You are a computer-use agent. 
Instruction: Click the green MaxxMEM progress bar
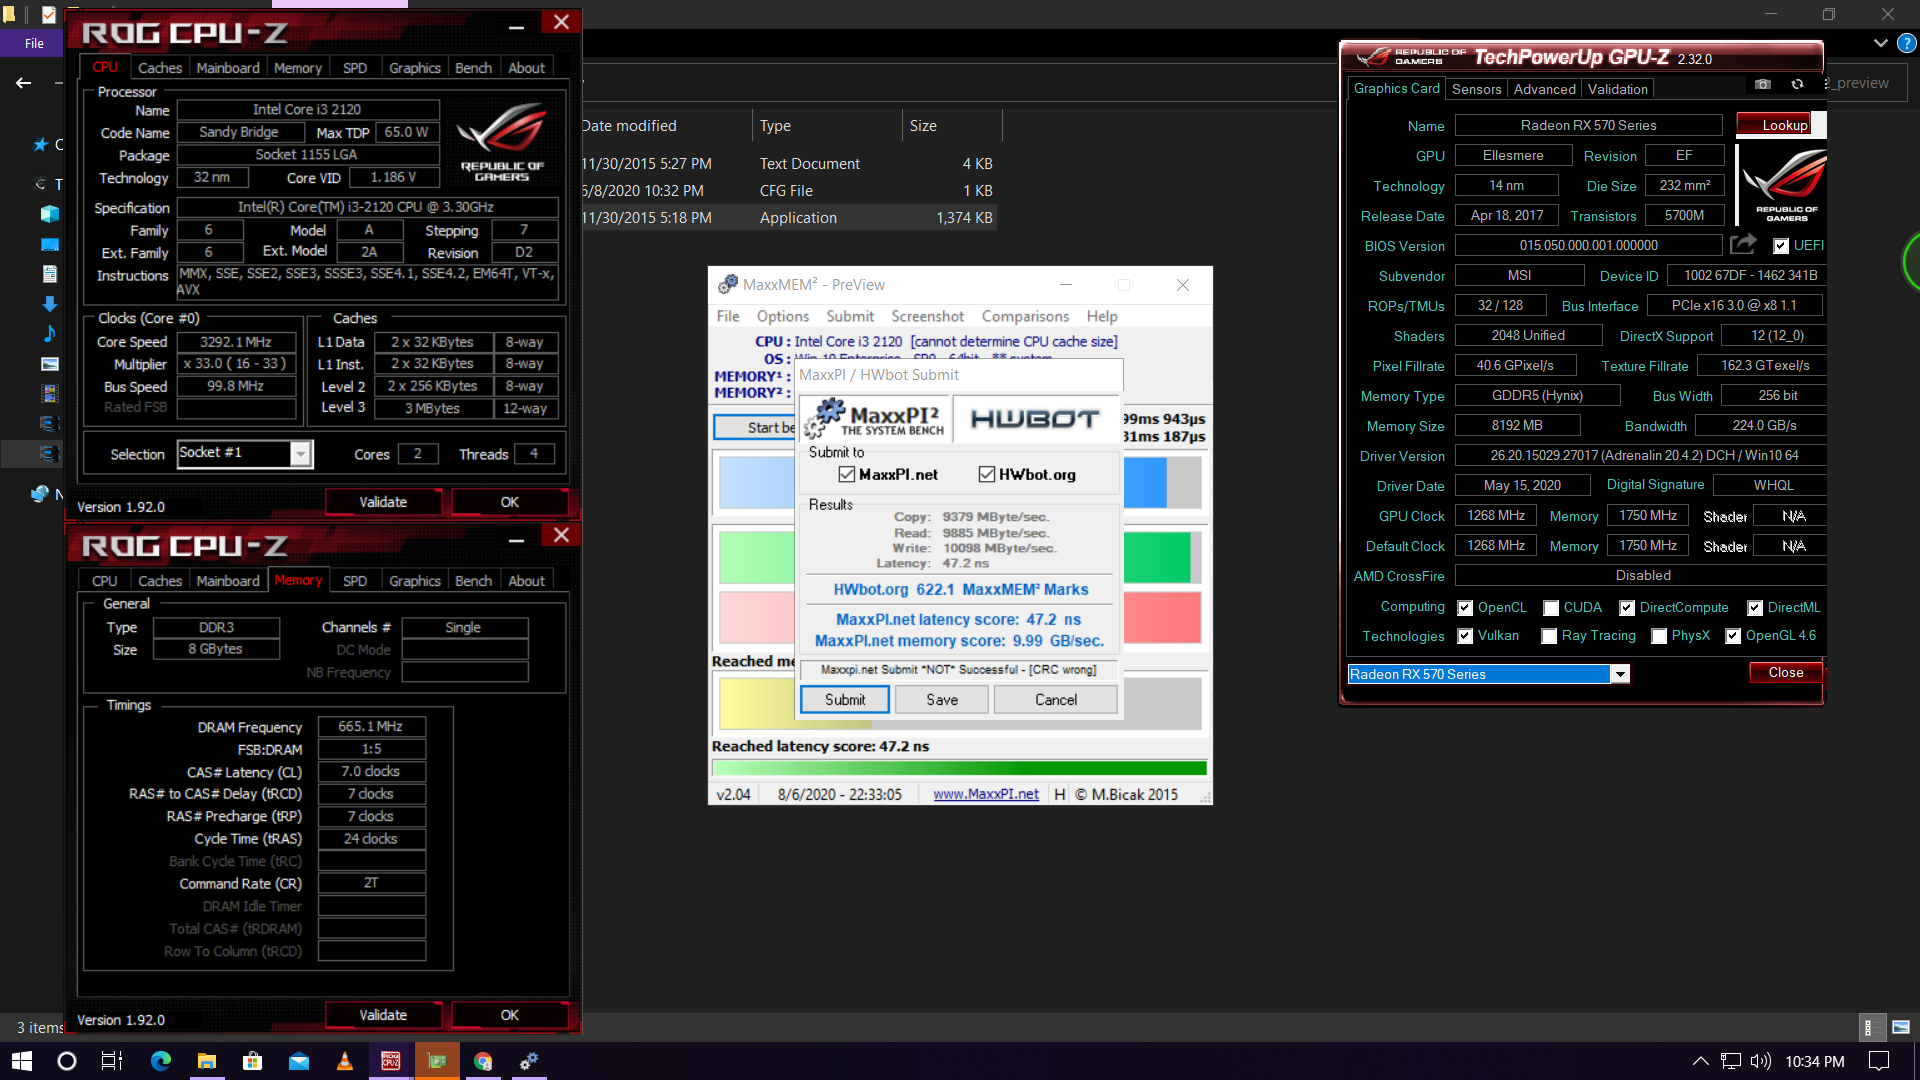959,768
